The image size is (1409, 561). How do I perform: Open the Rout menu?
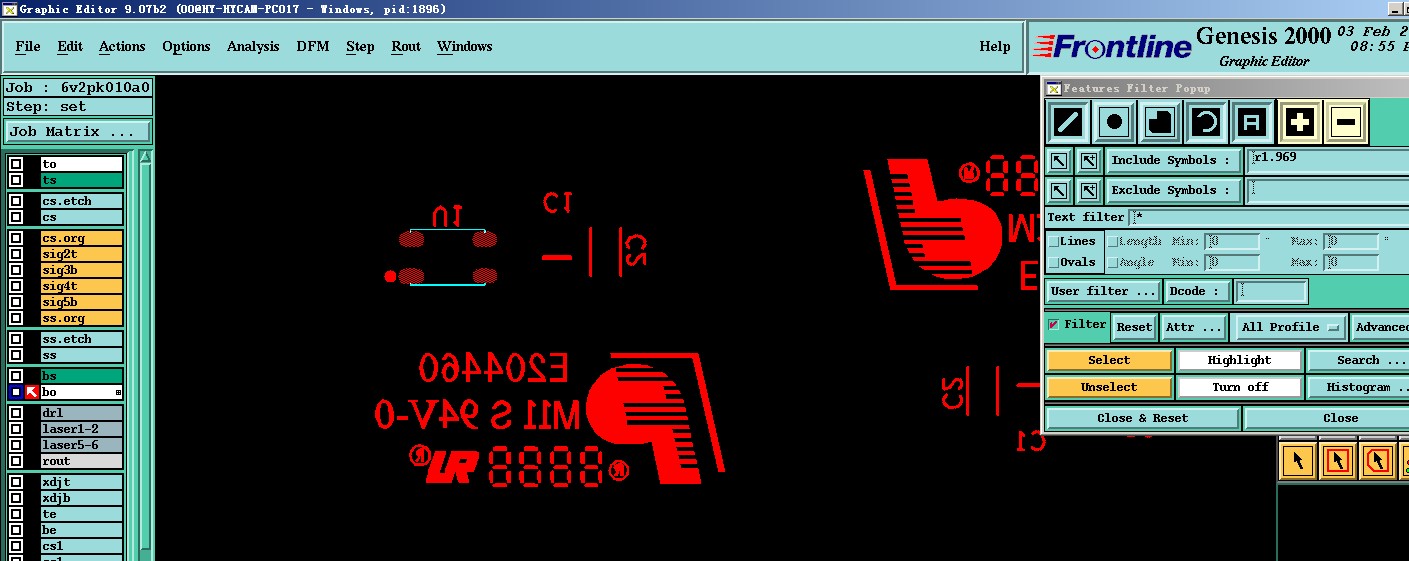[x=406, y=46]
